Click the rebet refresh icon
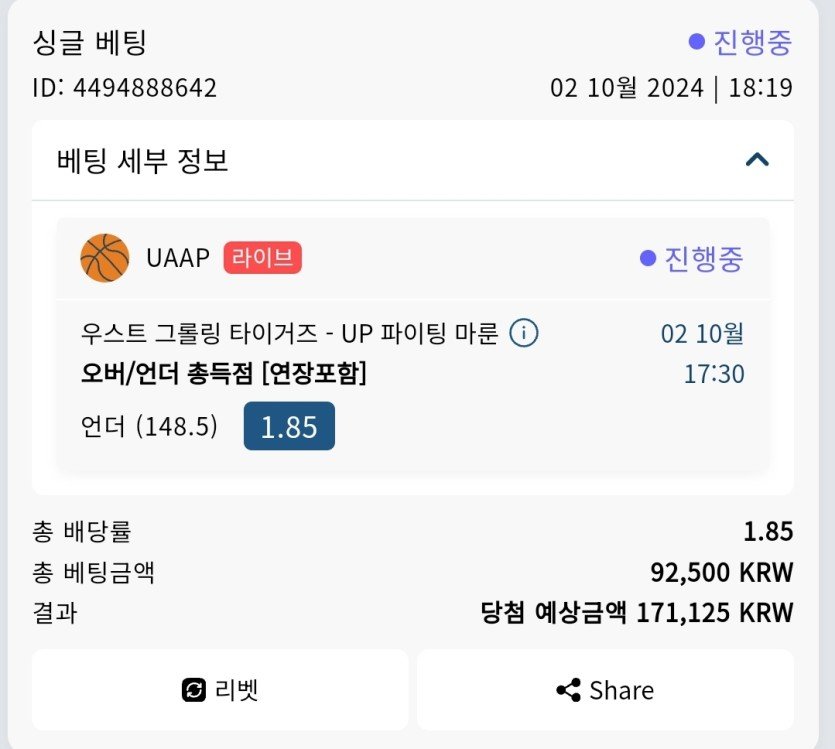 coord(193,690)
